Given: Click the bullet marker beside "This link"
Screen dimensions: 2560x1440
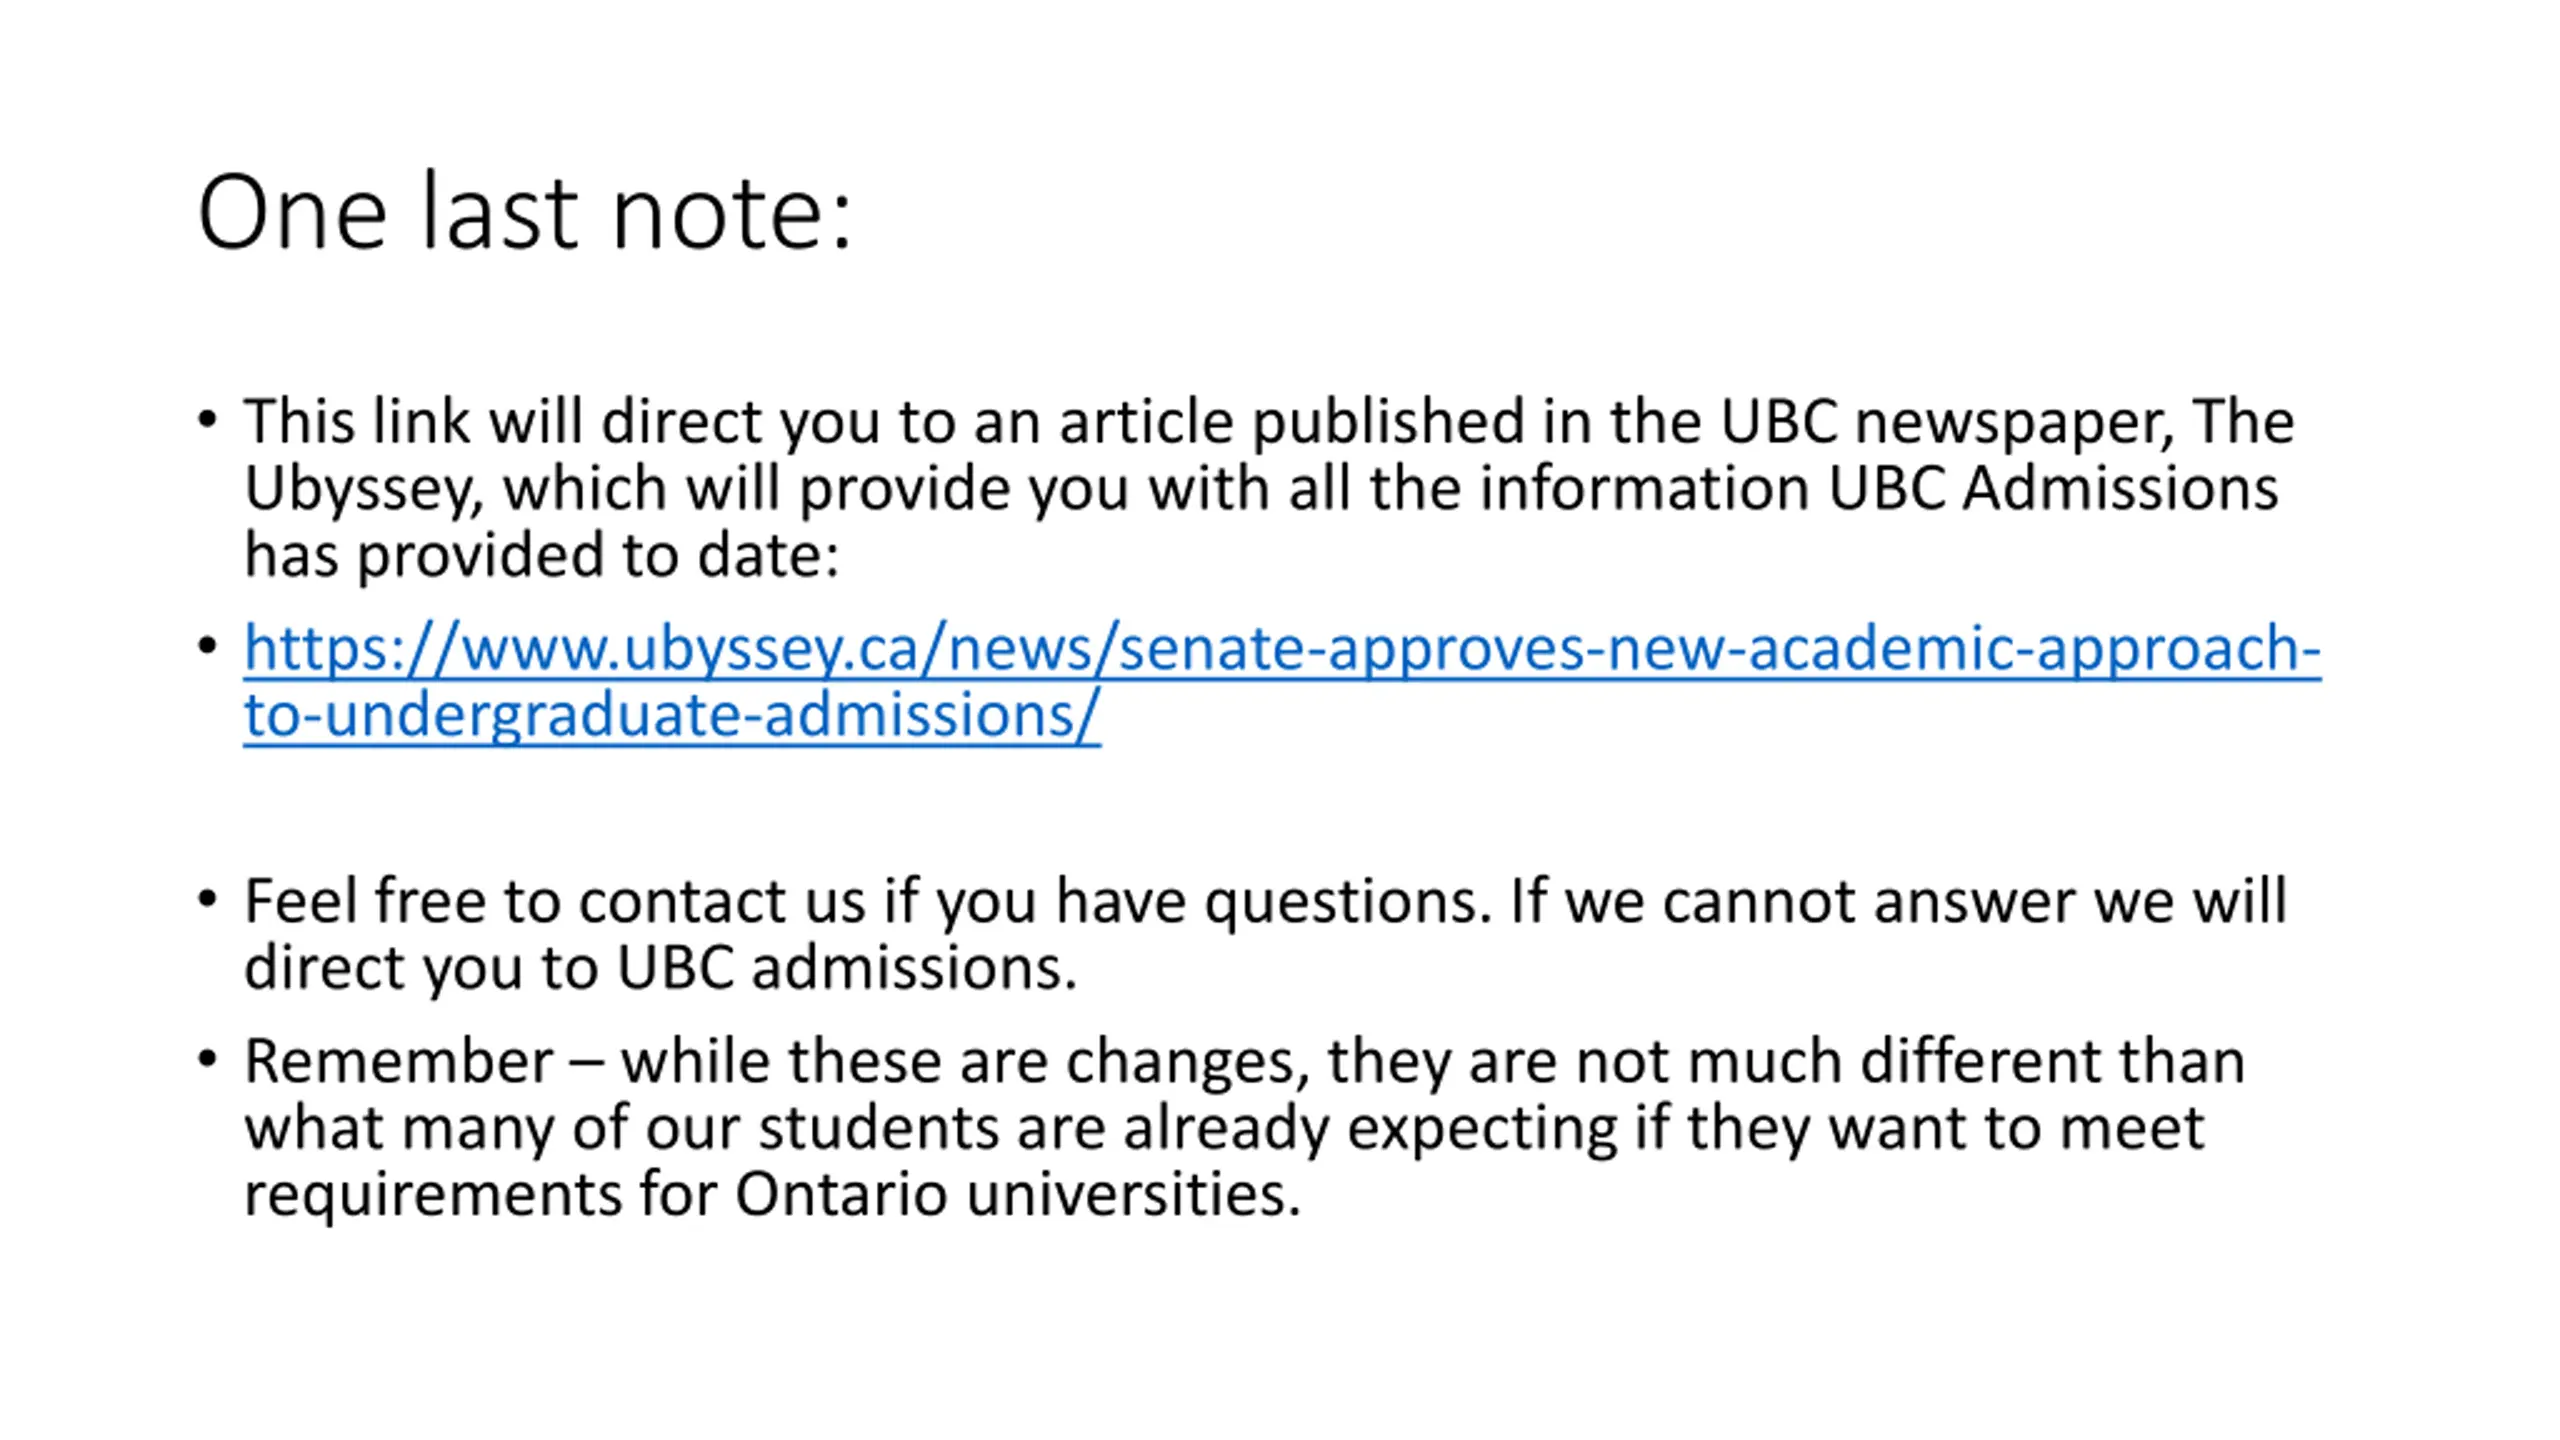Looking at the screenshot, I should tap(207, 419).
